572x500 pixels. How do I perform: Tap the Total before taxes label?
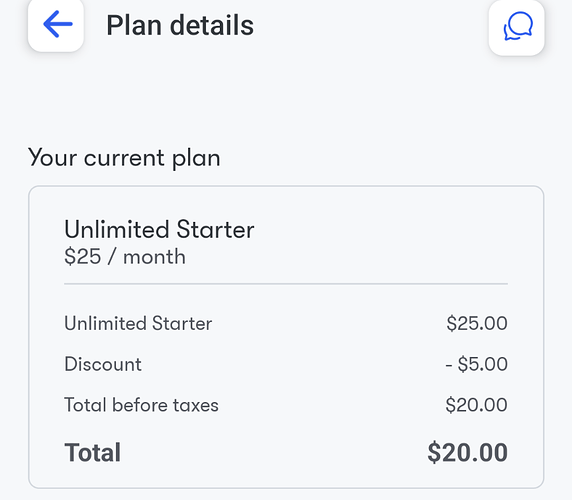pyautogui.click(x=141, y=405)
